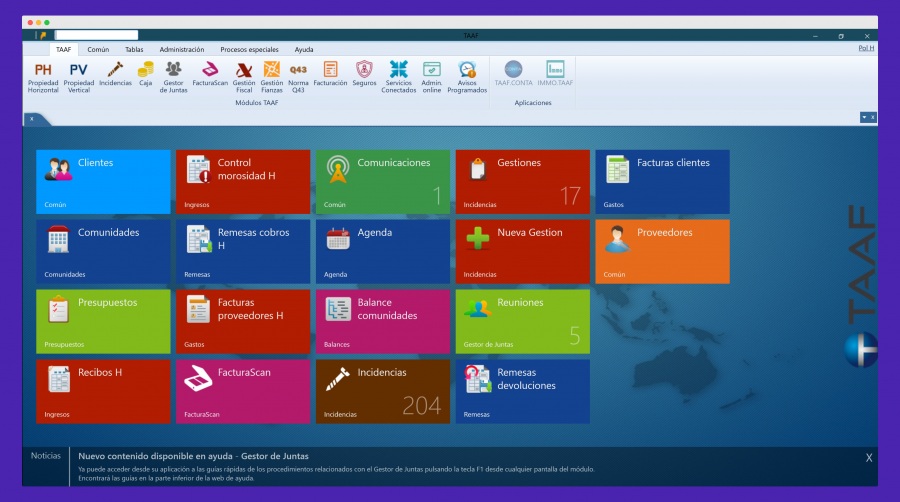Close the document tab with x
This screenshot has height=502, width=900.
coord(32,119)
